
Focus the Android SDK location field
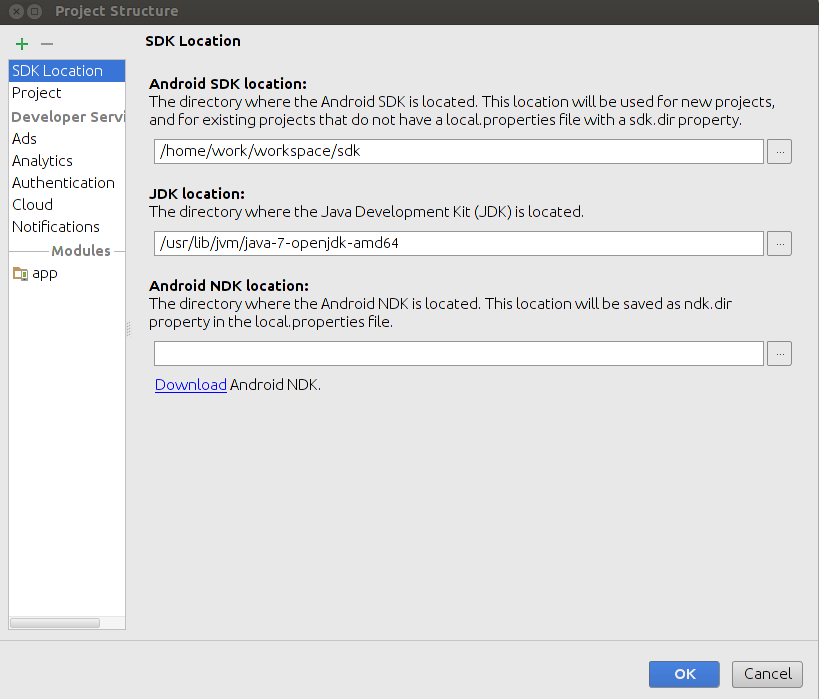pos(459,151)
